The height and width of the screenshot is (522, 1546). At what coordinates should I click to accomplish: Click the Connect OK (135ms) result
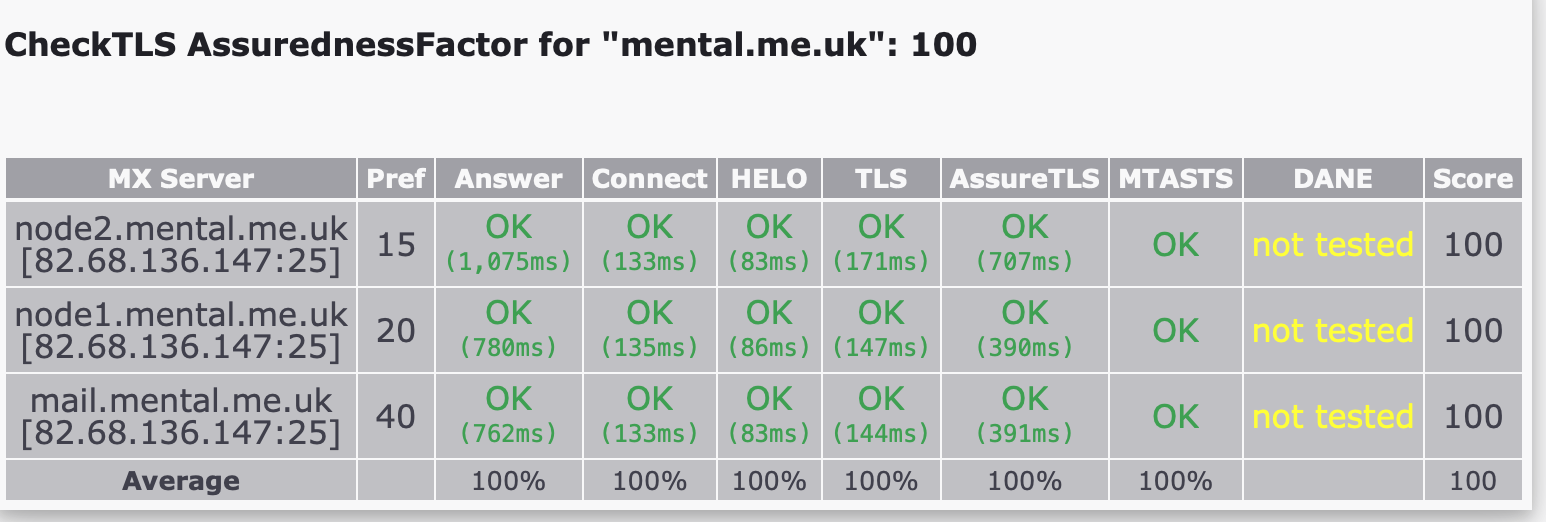tap(649, 330)
